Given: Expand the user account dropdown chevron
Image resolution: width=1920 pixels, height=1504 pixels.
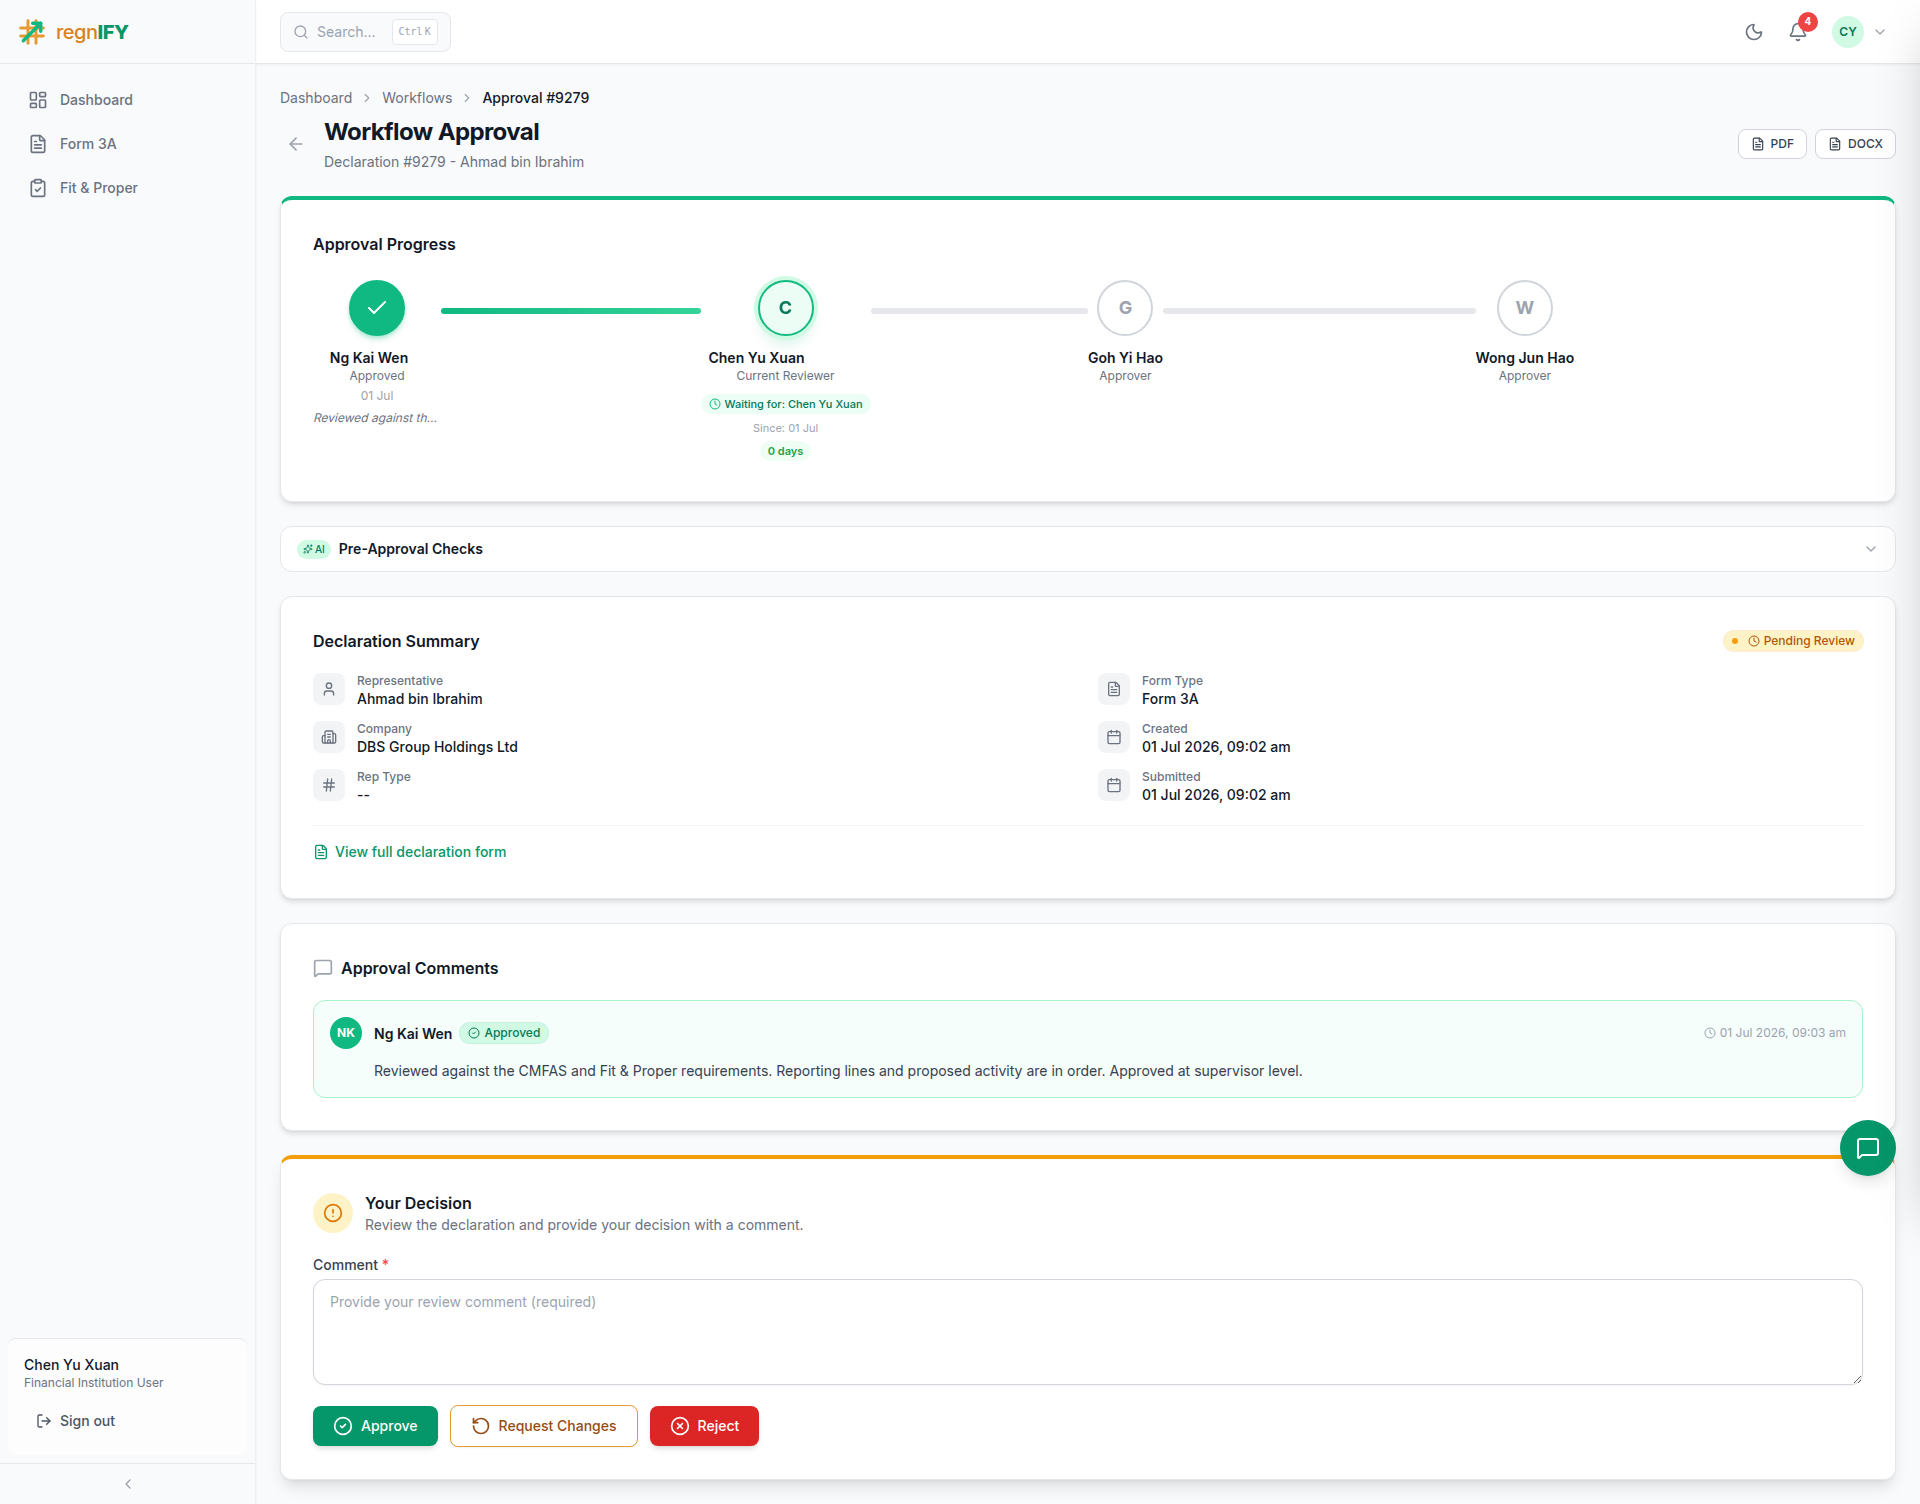Looking at the screenshot, I should click(x=1880, y=32).
